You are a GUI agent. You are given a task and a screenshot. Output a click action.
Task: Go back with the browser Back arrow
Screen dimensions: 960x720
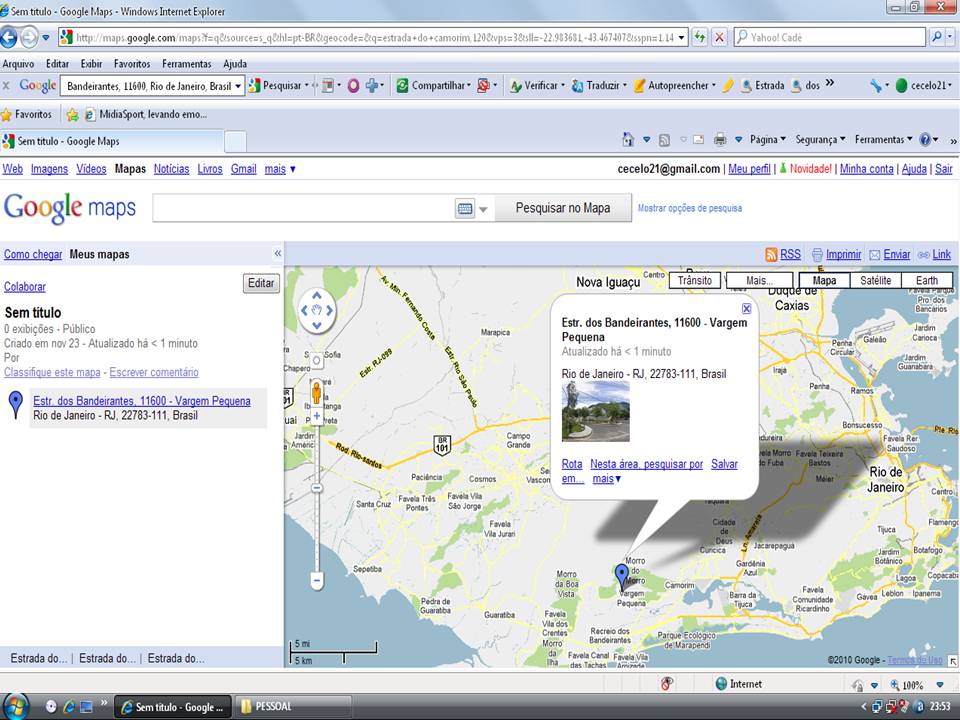coord(9,37)
